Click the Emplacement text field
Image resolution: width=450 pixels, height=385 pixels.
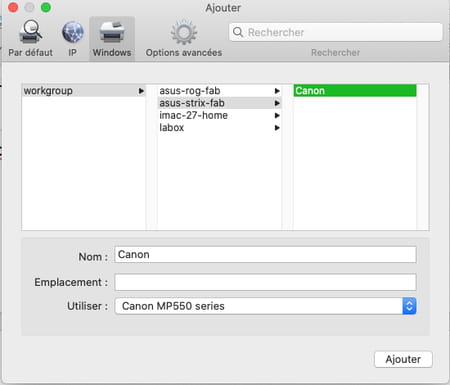265,282
